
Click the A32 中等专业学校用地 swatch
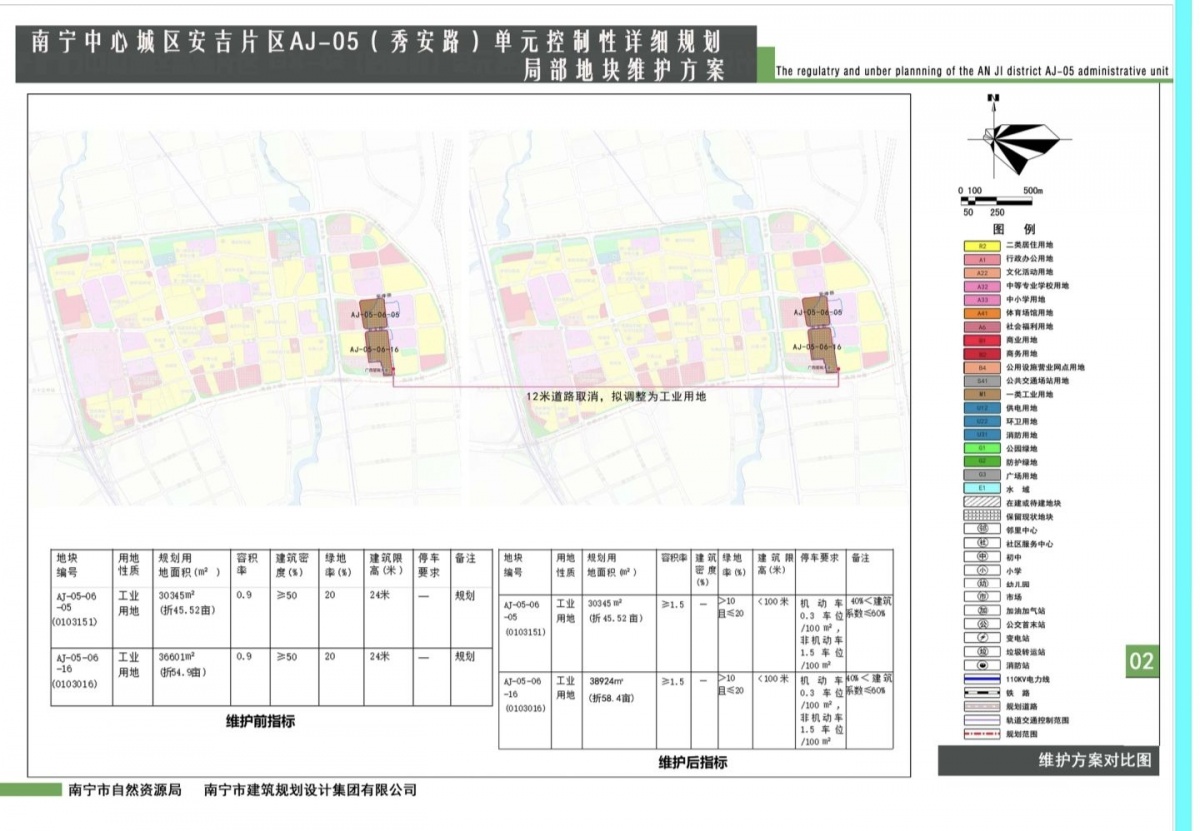tap(982, 285)
